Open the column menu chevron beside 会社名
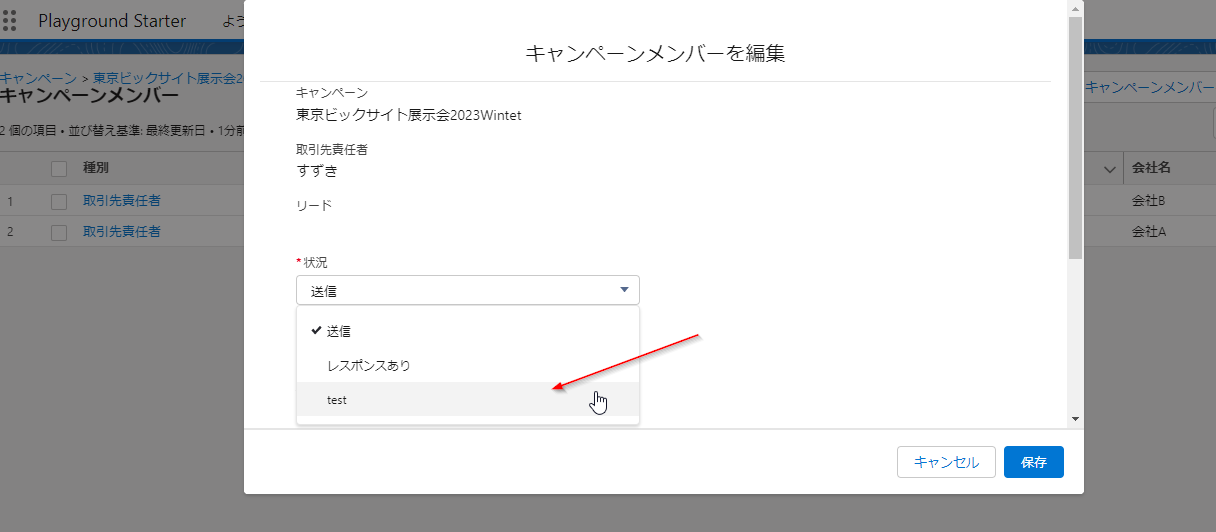Viewport: 1216px width, 532px height. point(1109,169)
